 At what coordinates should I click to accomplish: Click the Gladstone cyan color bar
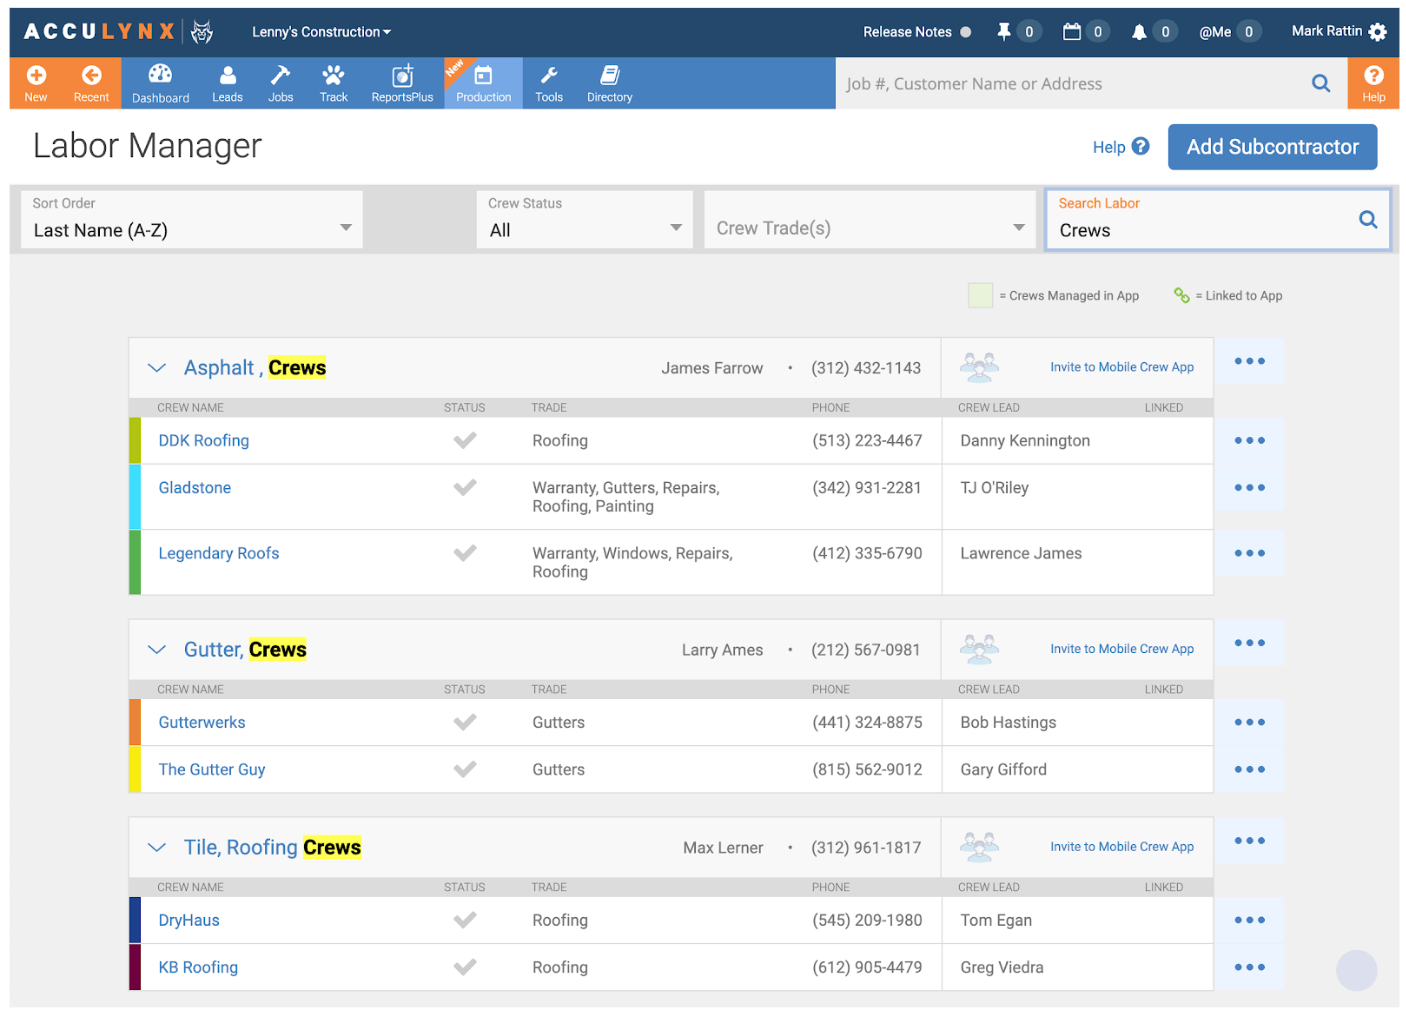coord(135,497)
